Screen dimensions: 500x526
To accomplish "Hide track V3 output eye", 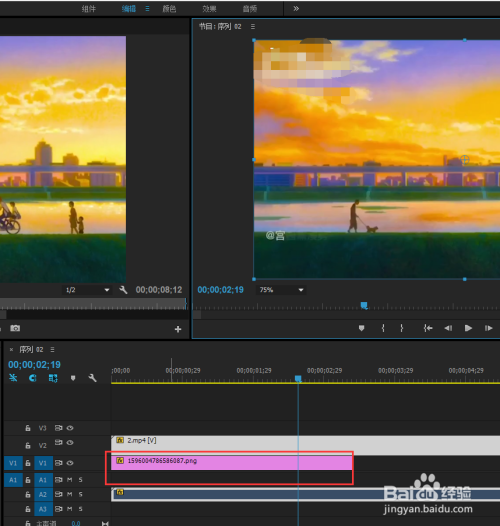I will 70,428.
